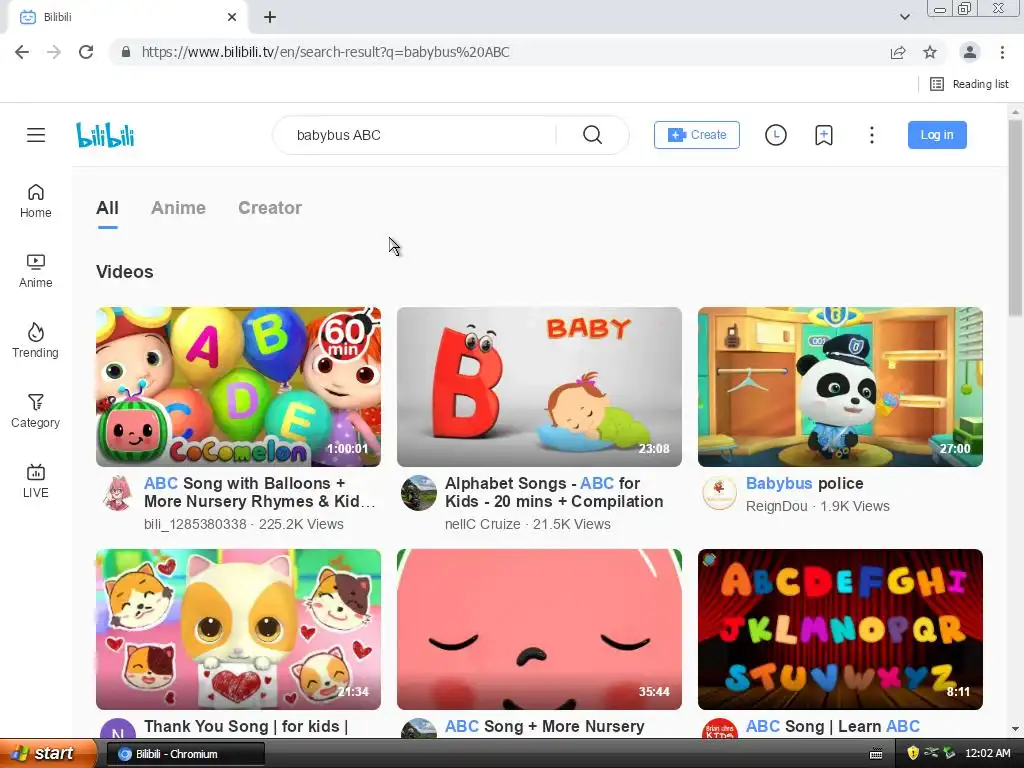The width and height of the screenshot is (1024, 768).
Task: Open 'ABC Song + More Nursery' title
Action: [545, 726]
